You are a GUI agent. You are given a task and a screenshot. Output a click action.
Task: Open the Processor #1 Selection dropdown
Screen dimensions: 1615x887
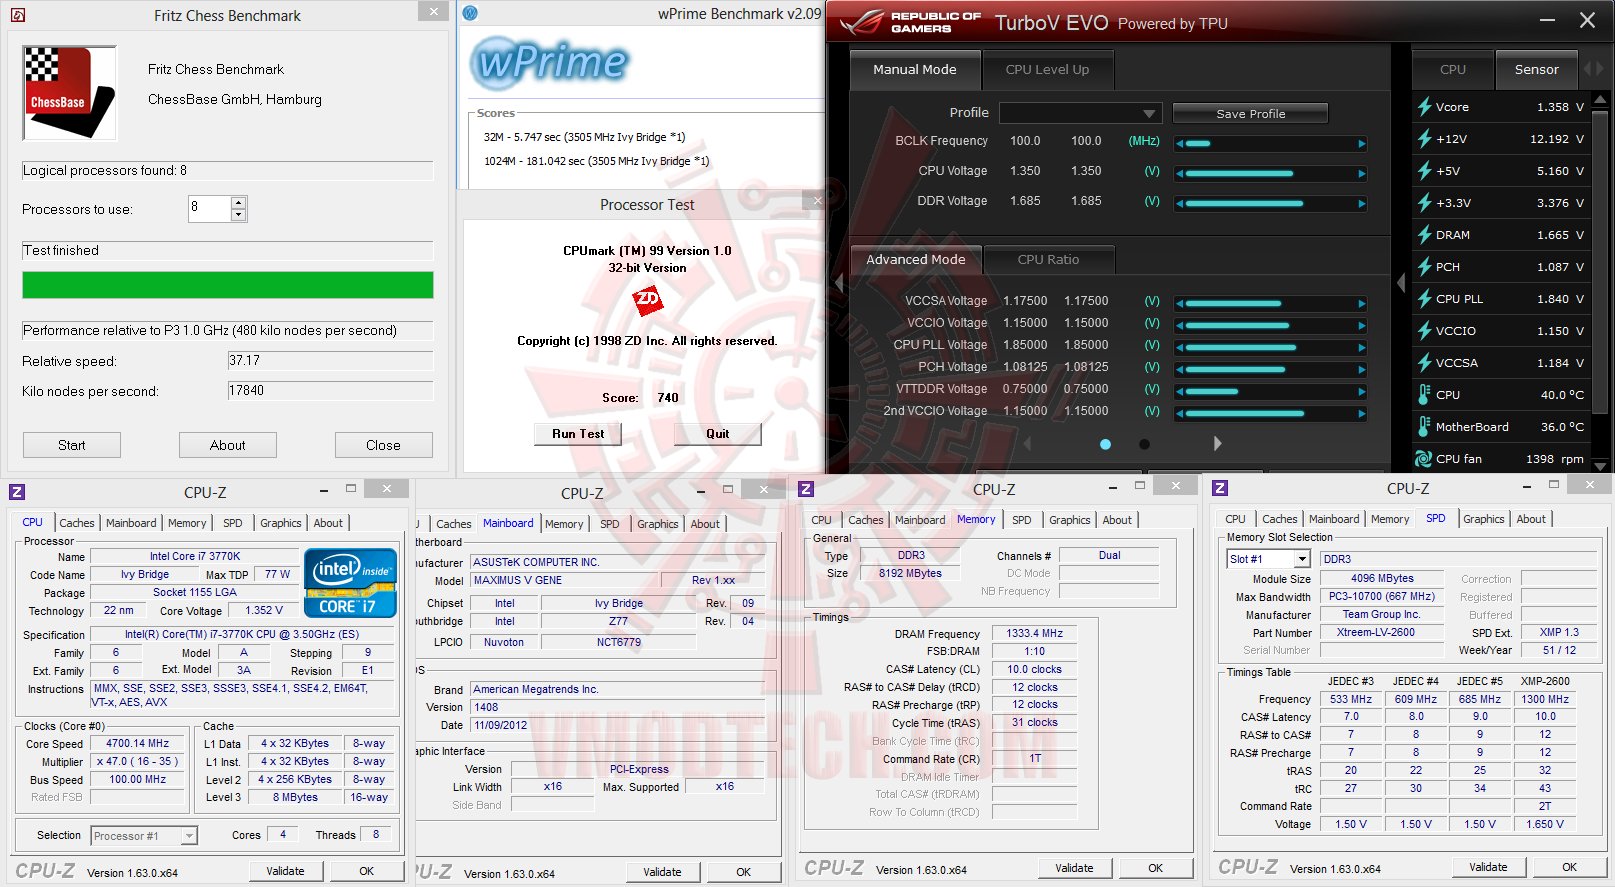click(189, 836)
